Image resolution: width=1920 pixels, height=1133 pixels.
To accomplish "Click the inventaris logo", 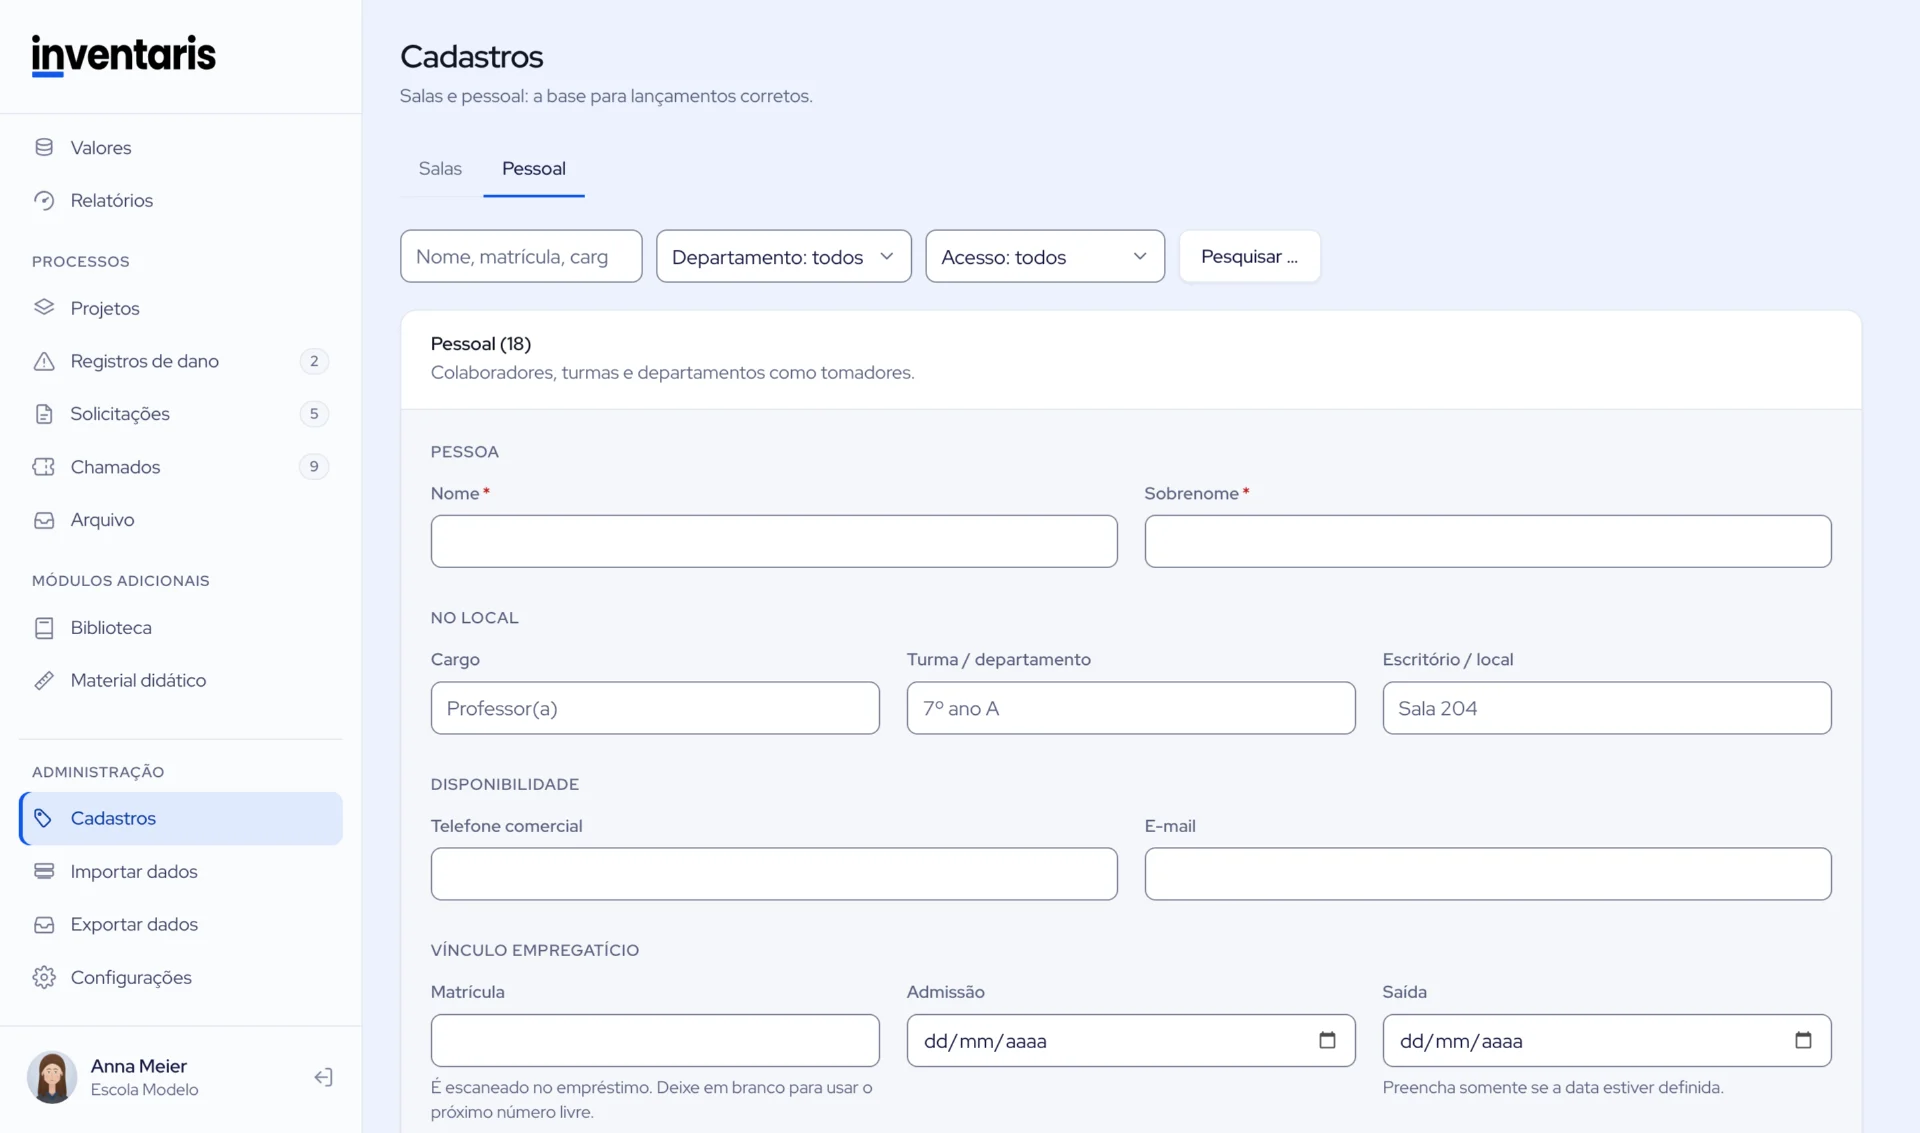I will coord(123,56).
